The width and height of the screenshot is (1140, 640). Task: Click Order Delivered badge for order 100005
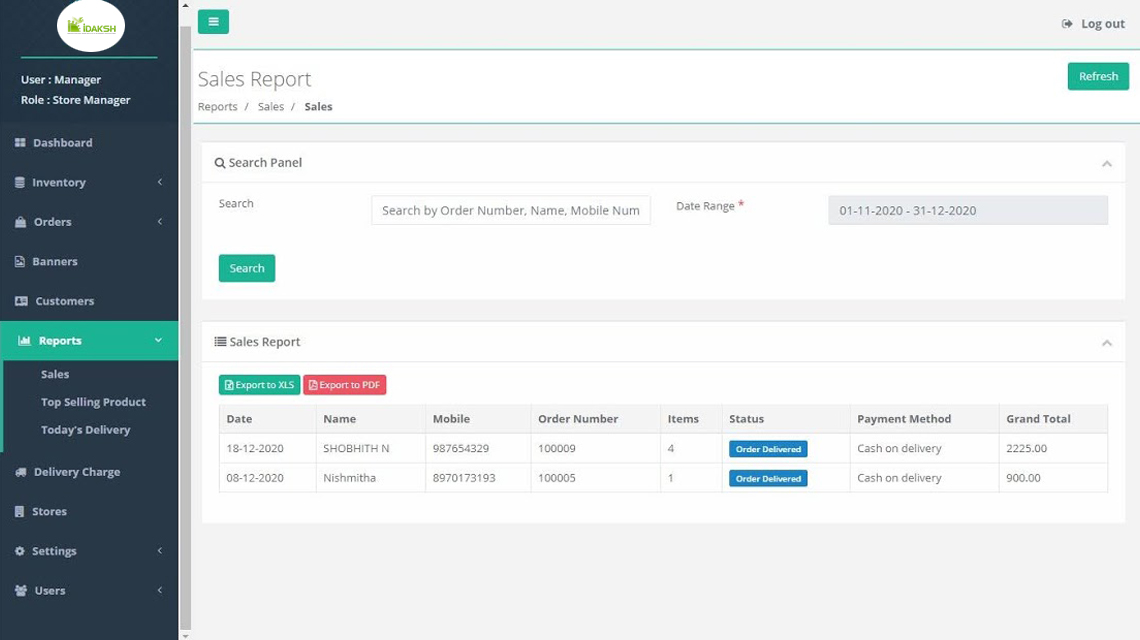coord(768,479)
